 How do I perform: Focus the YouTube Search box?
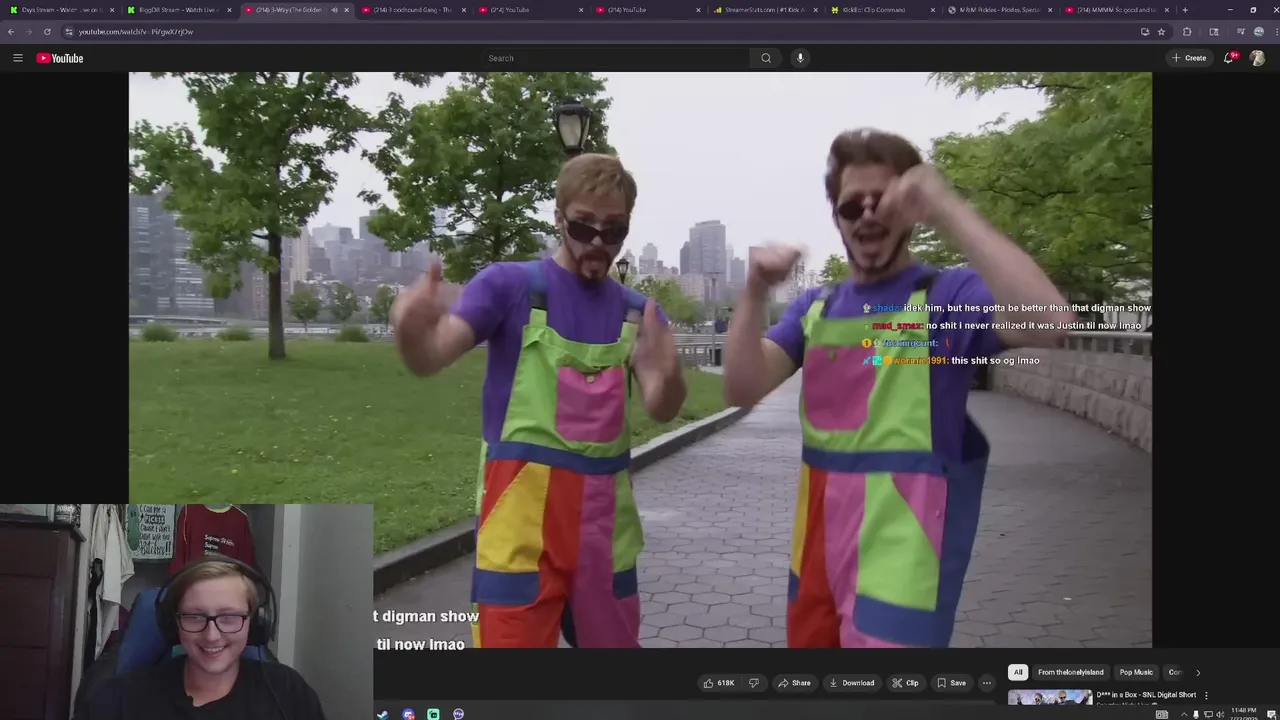(617, 58)
